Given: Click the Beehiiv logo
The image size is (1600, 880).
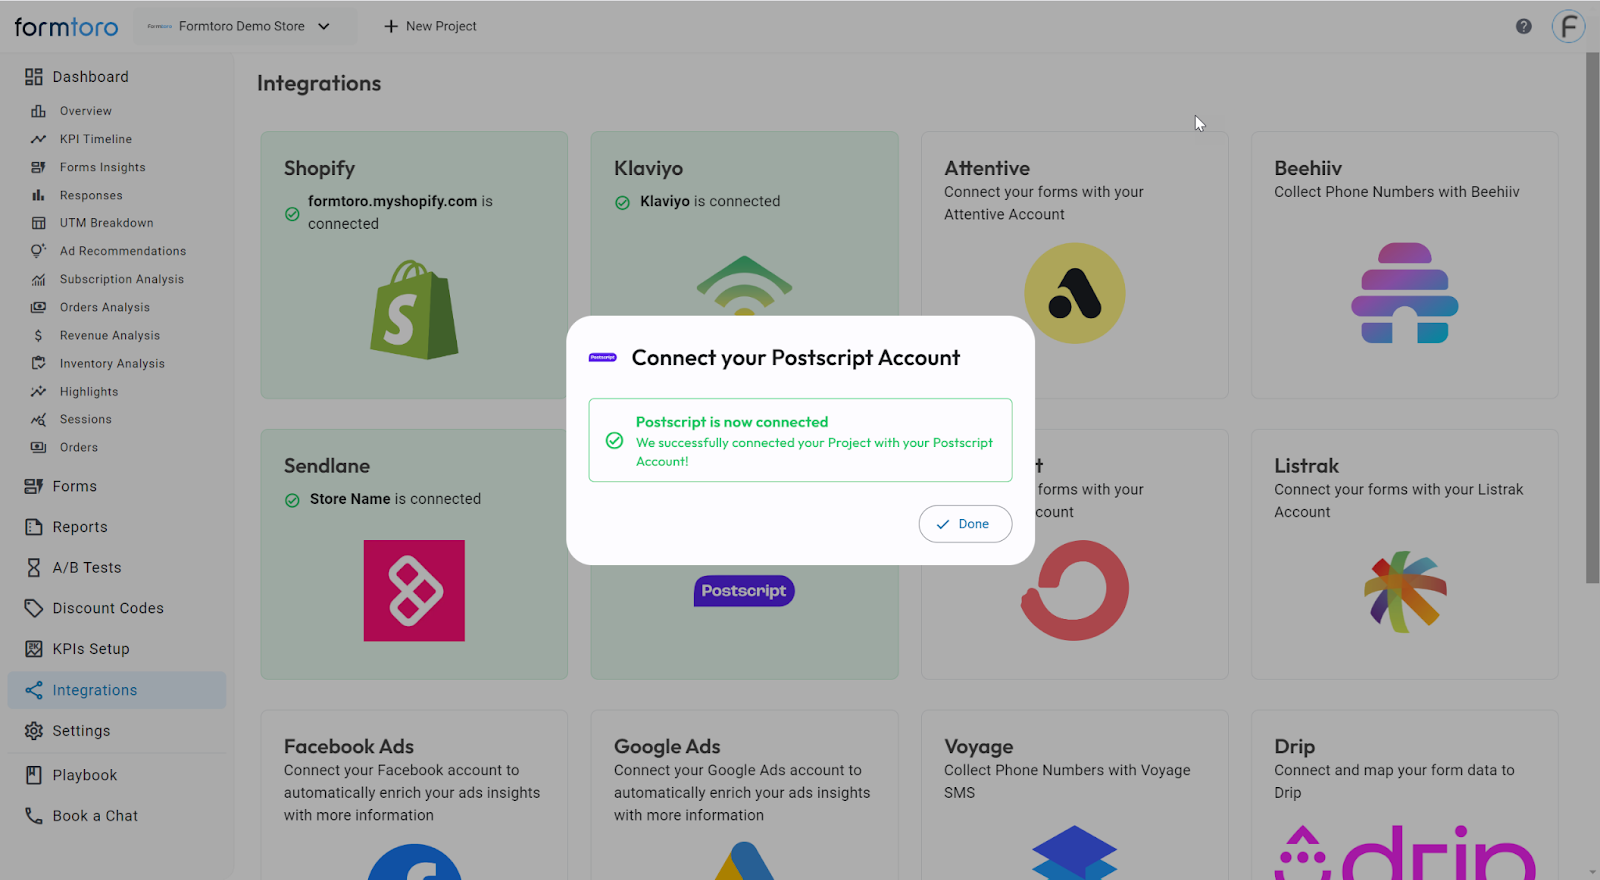Looking at the screenshot, I should pos(1404,293).
